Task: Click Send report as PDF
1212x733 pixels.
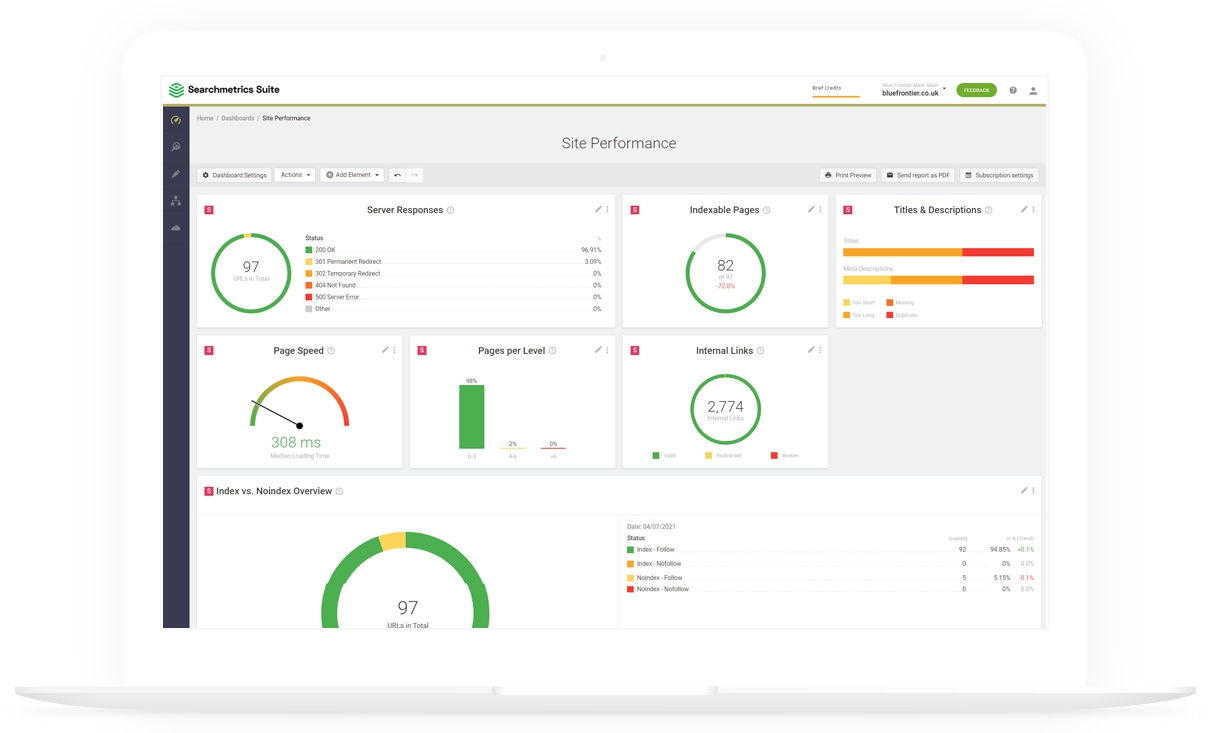Action: [917, 175]
